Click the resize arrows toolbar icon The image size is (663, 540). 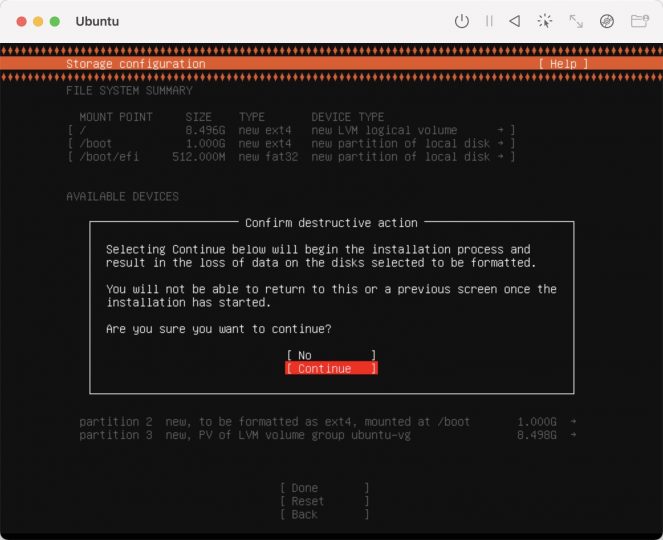pos(576,21)
